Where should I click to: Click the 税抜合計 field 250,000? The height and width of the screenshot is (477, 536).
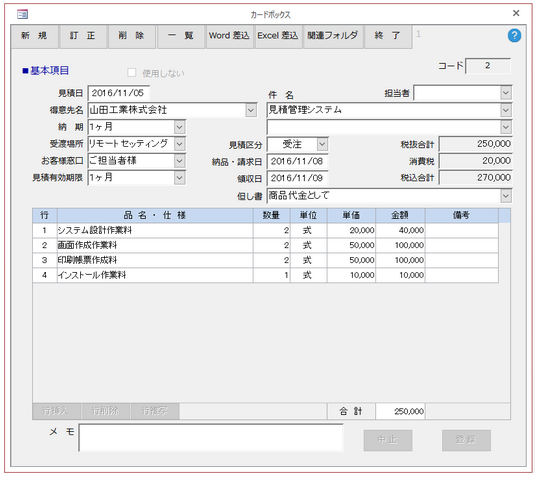pos(475,144)
